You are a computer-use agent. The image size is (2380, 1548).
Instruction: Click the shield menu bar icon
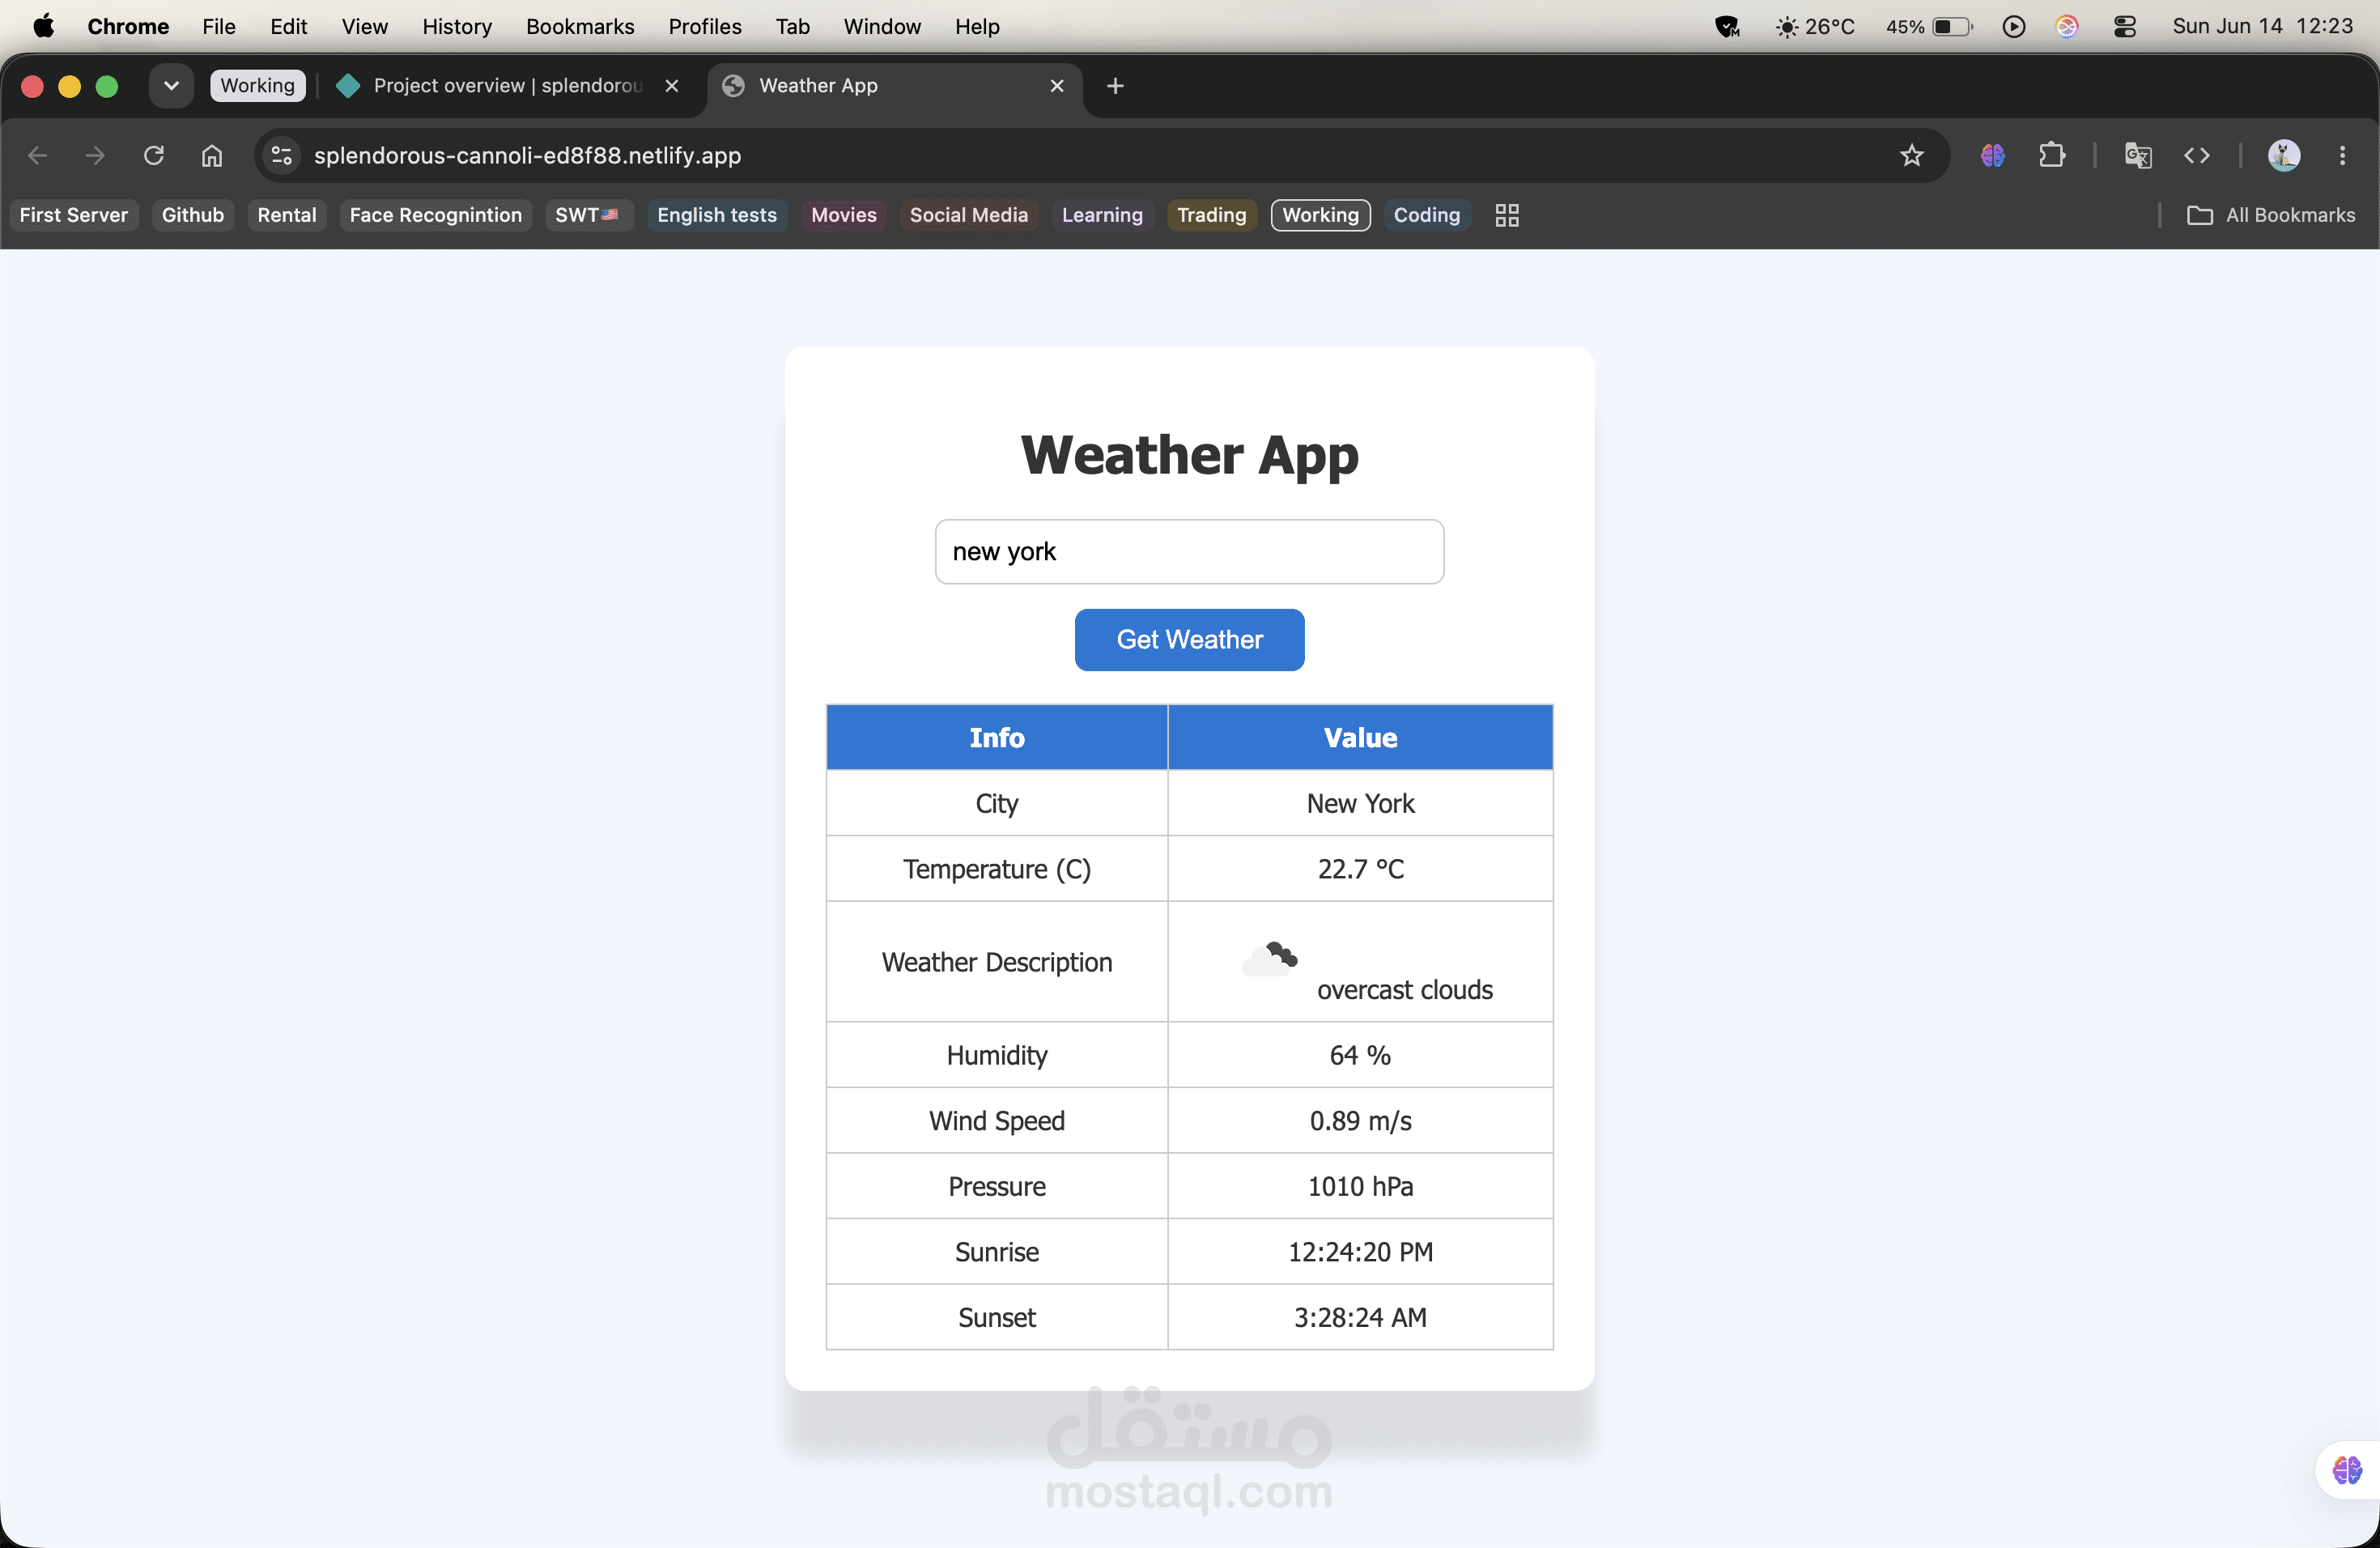(1727, 26)
